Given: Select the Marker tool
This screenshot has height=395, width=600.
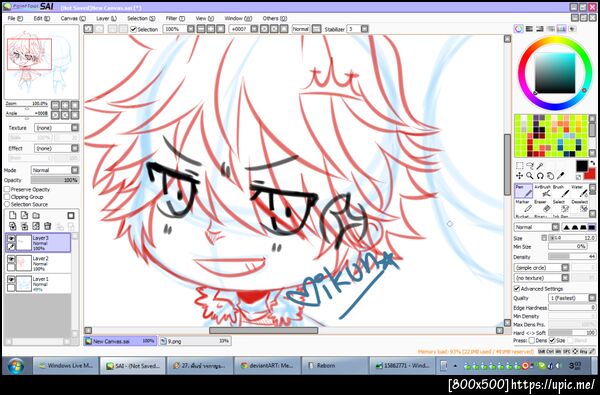Looking at the screenshot, I should coord(523,206).
